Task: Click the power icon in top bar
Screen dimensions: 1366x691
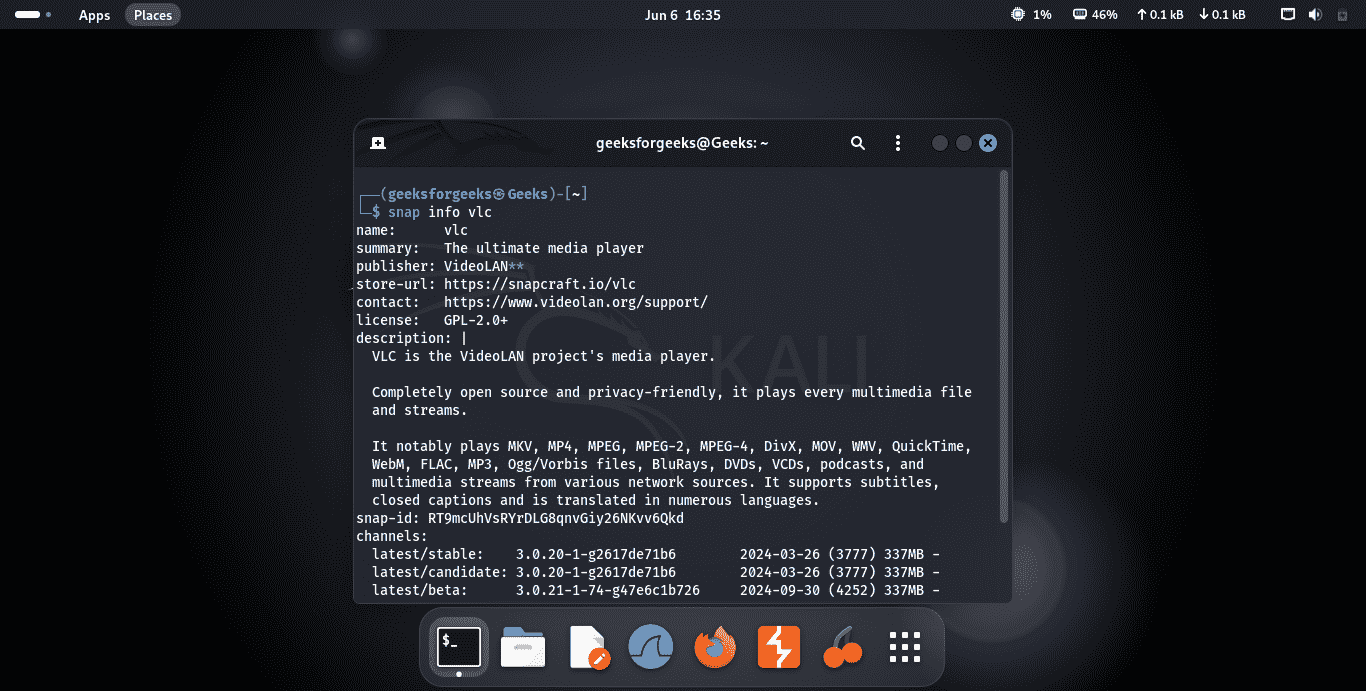Action: point(1342,15)
